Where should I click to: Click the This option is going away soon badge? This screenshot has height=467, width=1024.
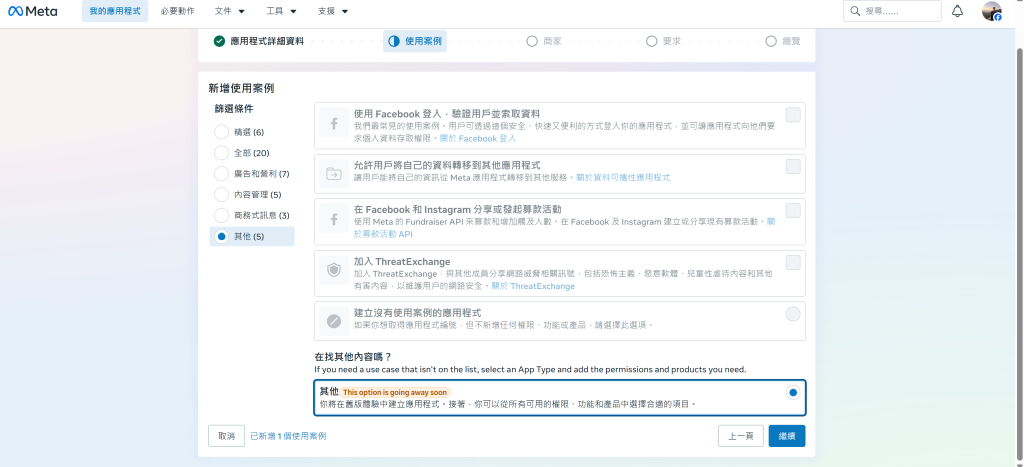point(395,393)
